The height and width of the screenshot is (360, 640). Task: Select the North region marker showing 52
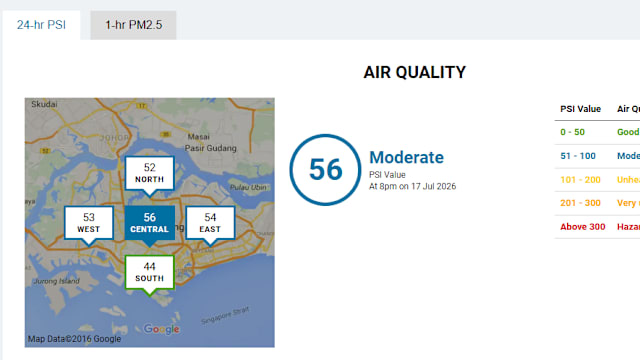tap(150, 173)
